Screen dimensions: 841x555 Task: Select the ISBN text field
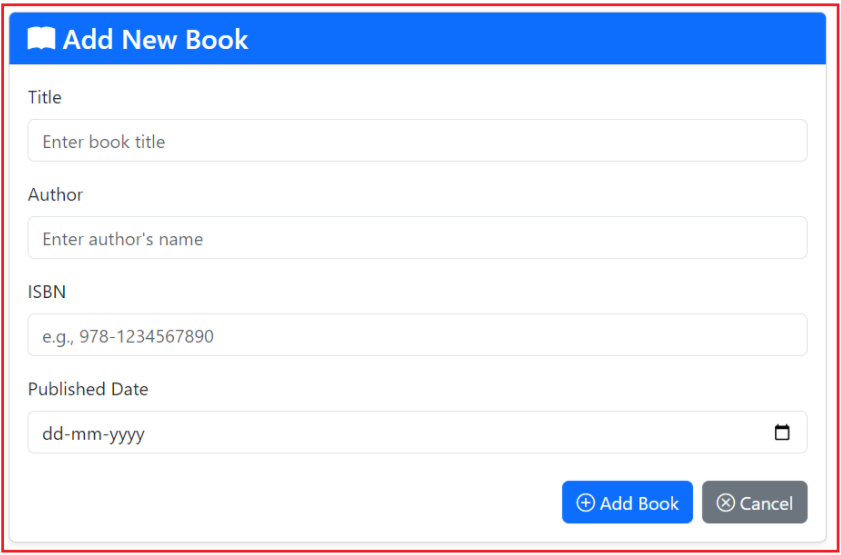point(417,335)
